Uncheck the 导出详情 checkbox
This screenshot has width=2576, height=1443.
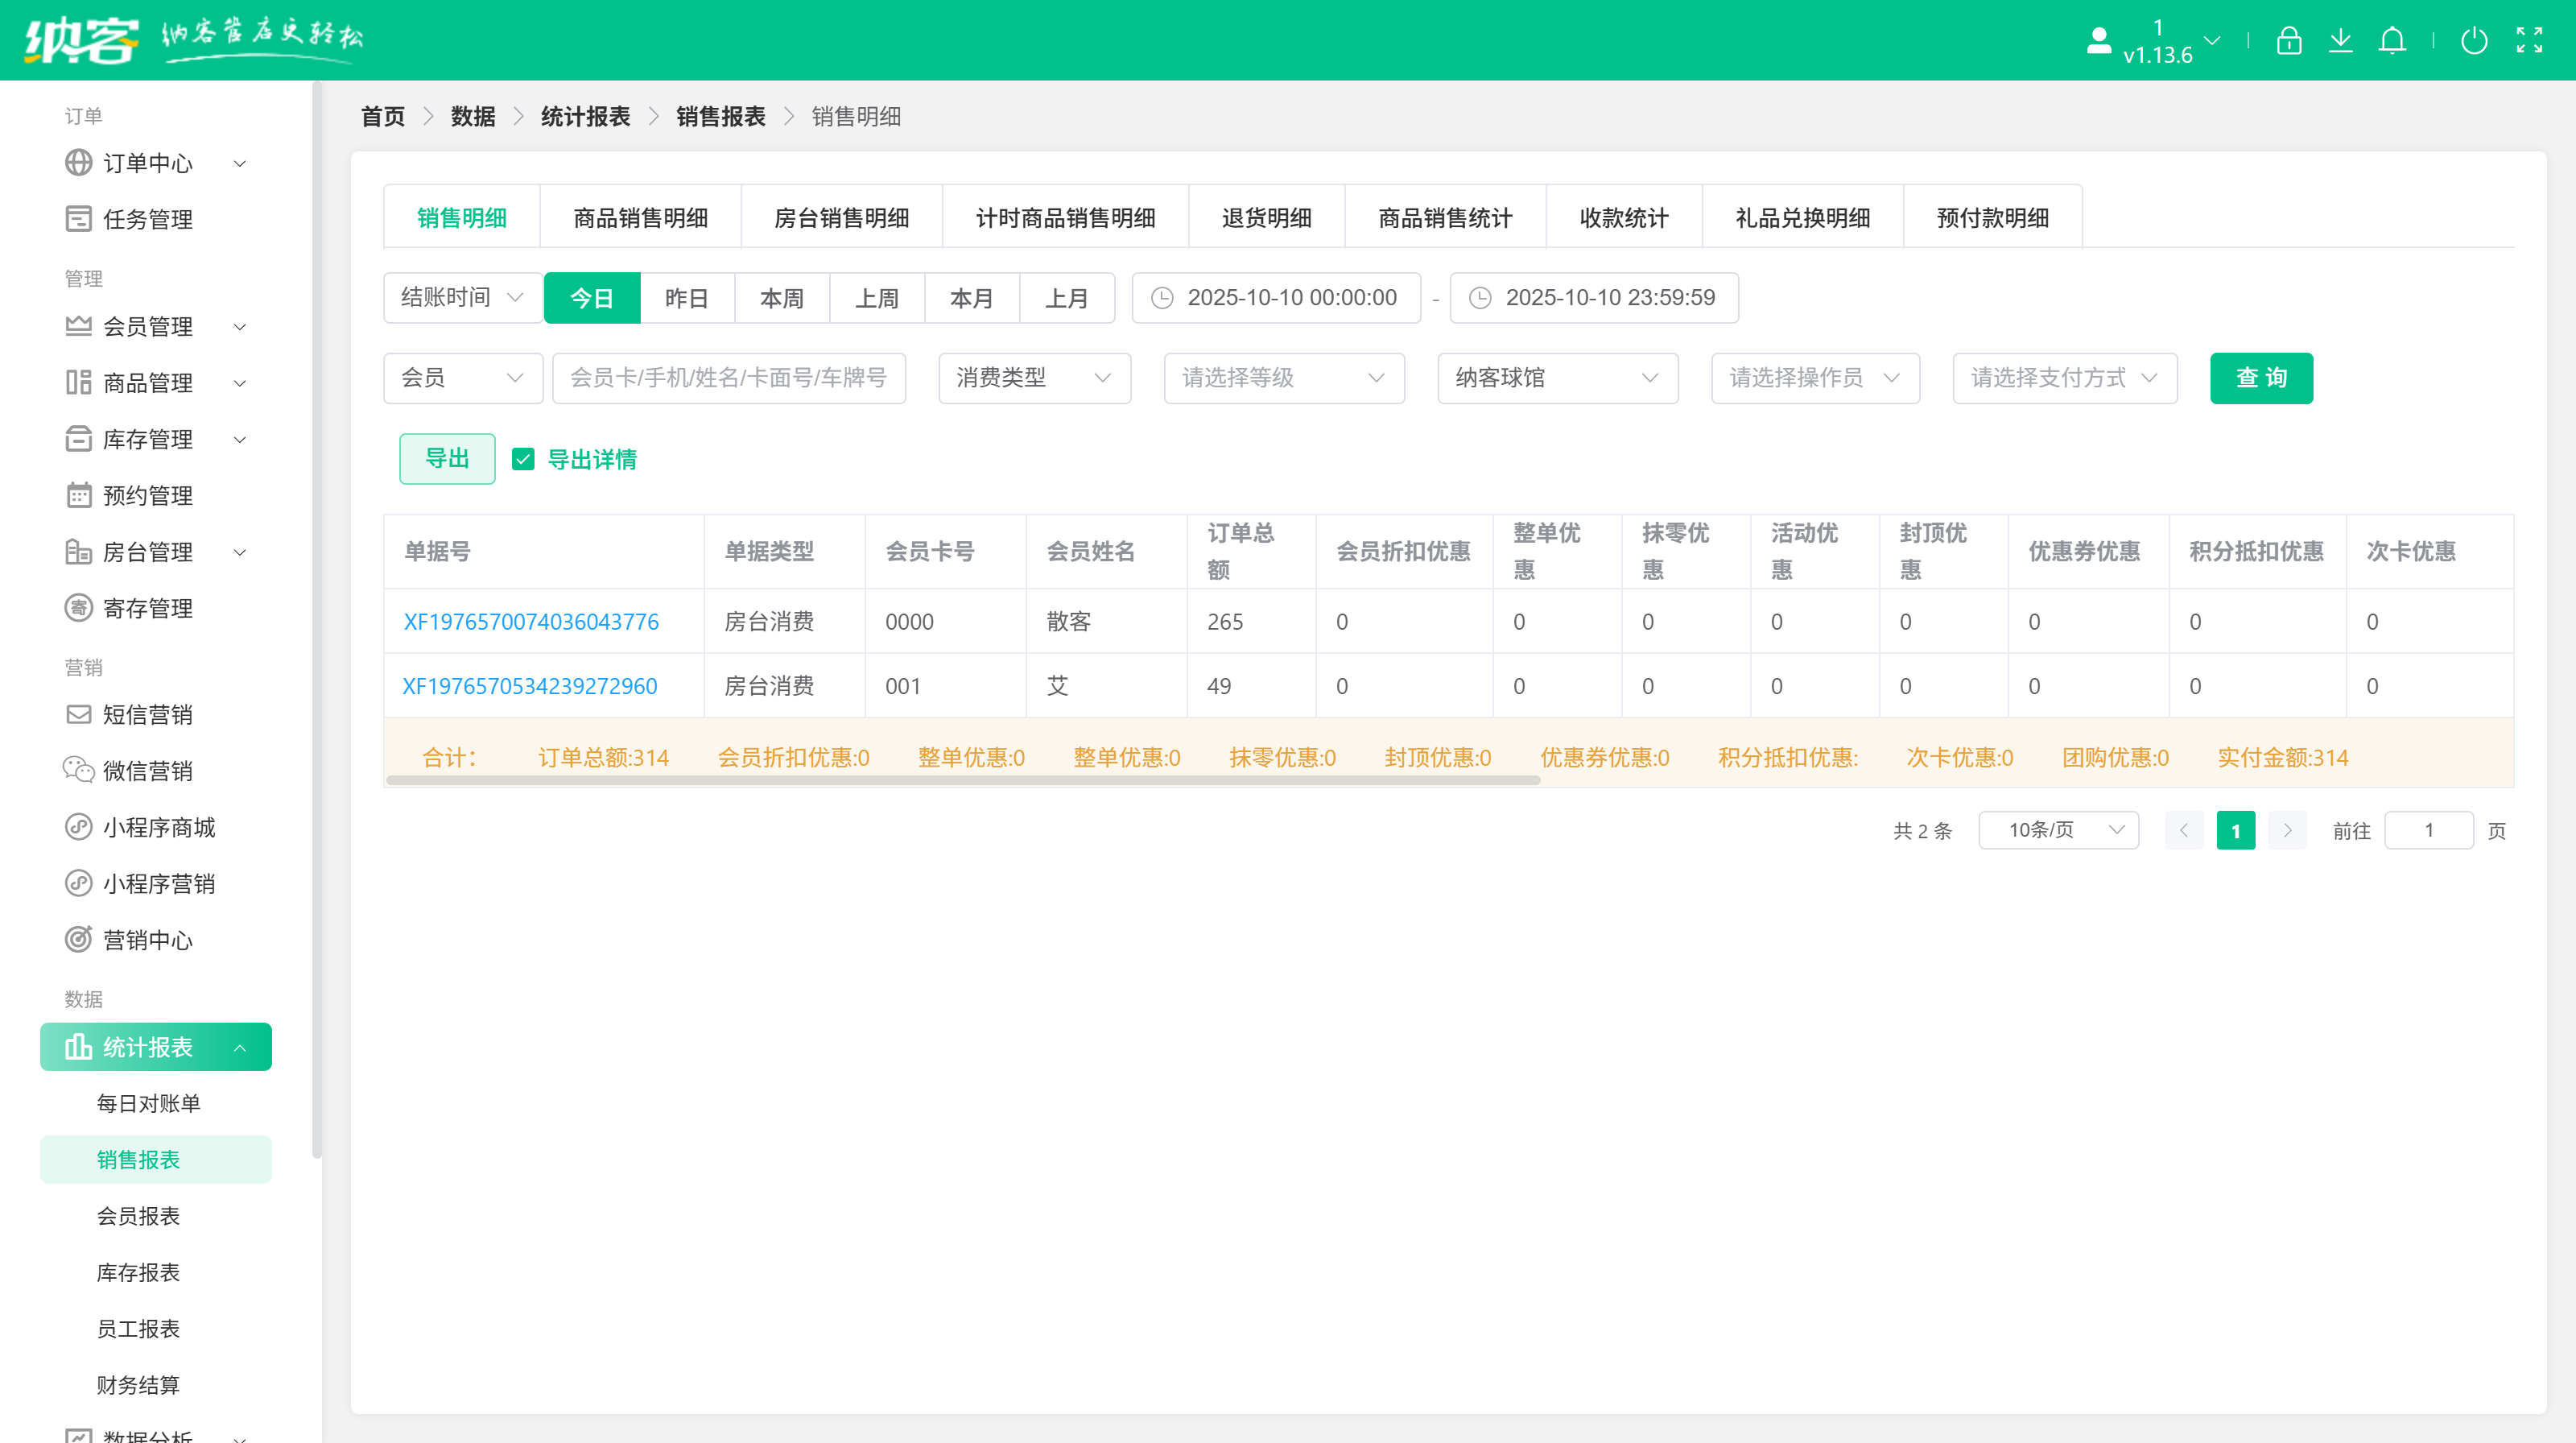pos(524,459)
